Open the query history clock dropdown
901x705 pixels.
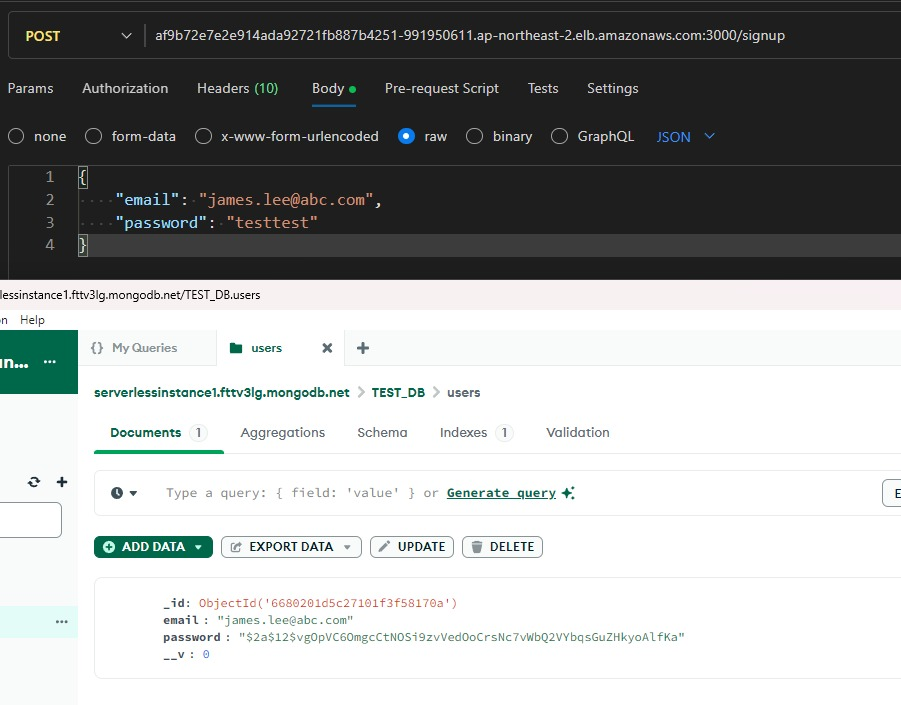[124, 493]
